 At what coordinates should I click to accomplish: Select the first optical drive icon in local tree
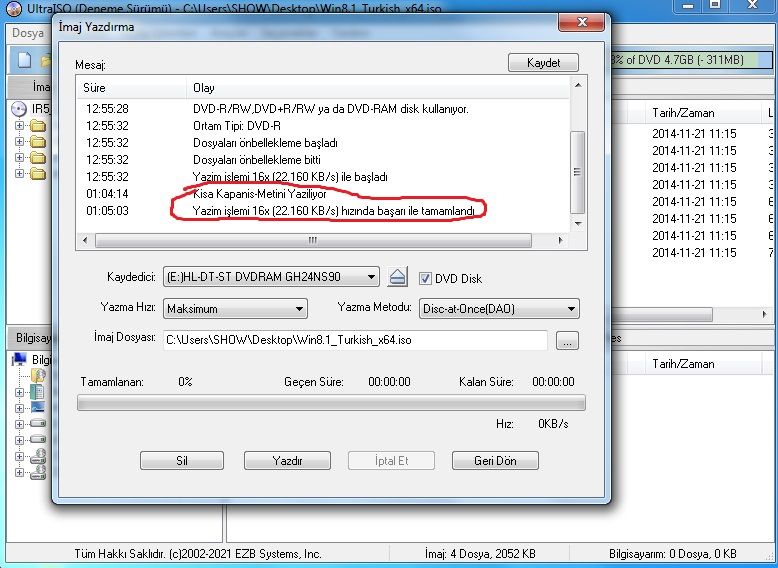pos(38,456)
